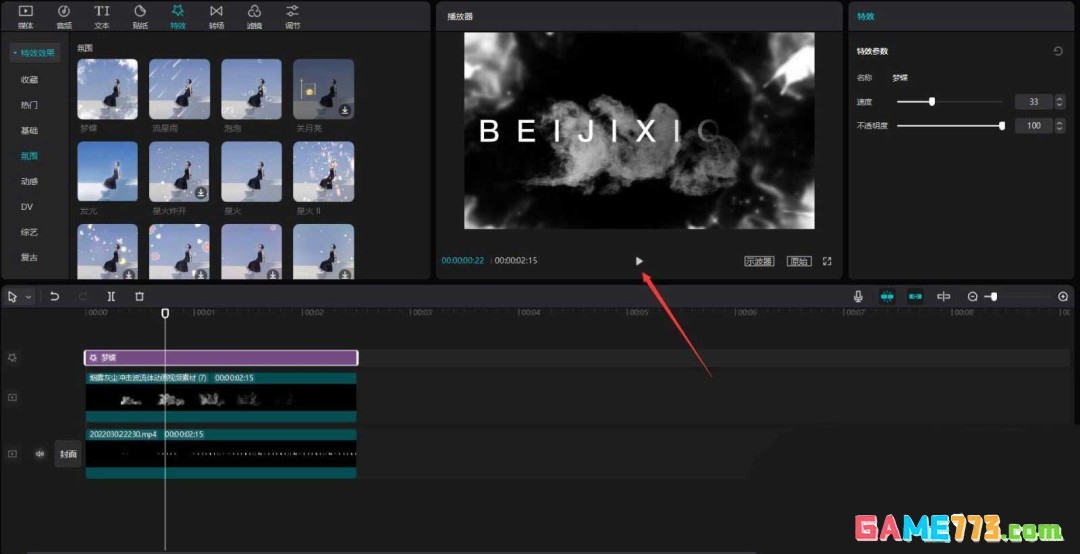
Task: Show the 动感 dynamic effects category
Action: pyautogui.click(x=29, y=181)
